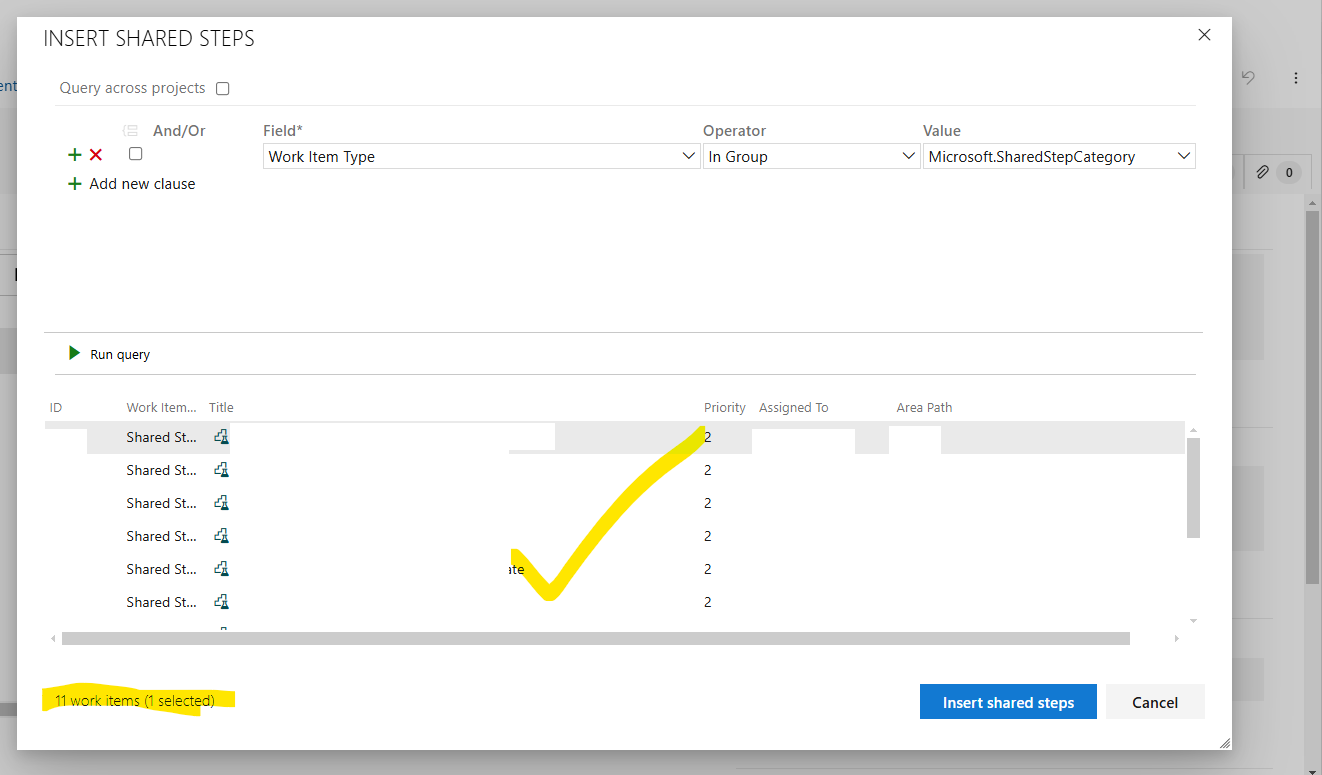Remove the clause with the red X icon
Screen dimensions: 1322x775
click(x=96, y=155)
